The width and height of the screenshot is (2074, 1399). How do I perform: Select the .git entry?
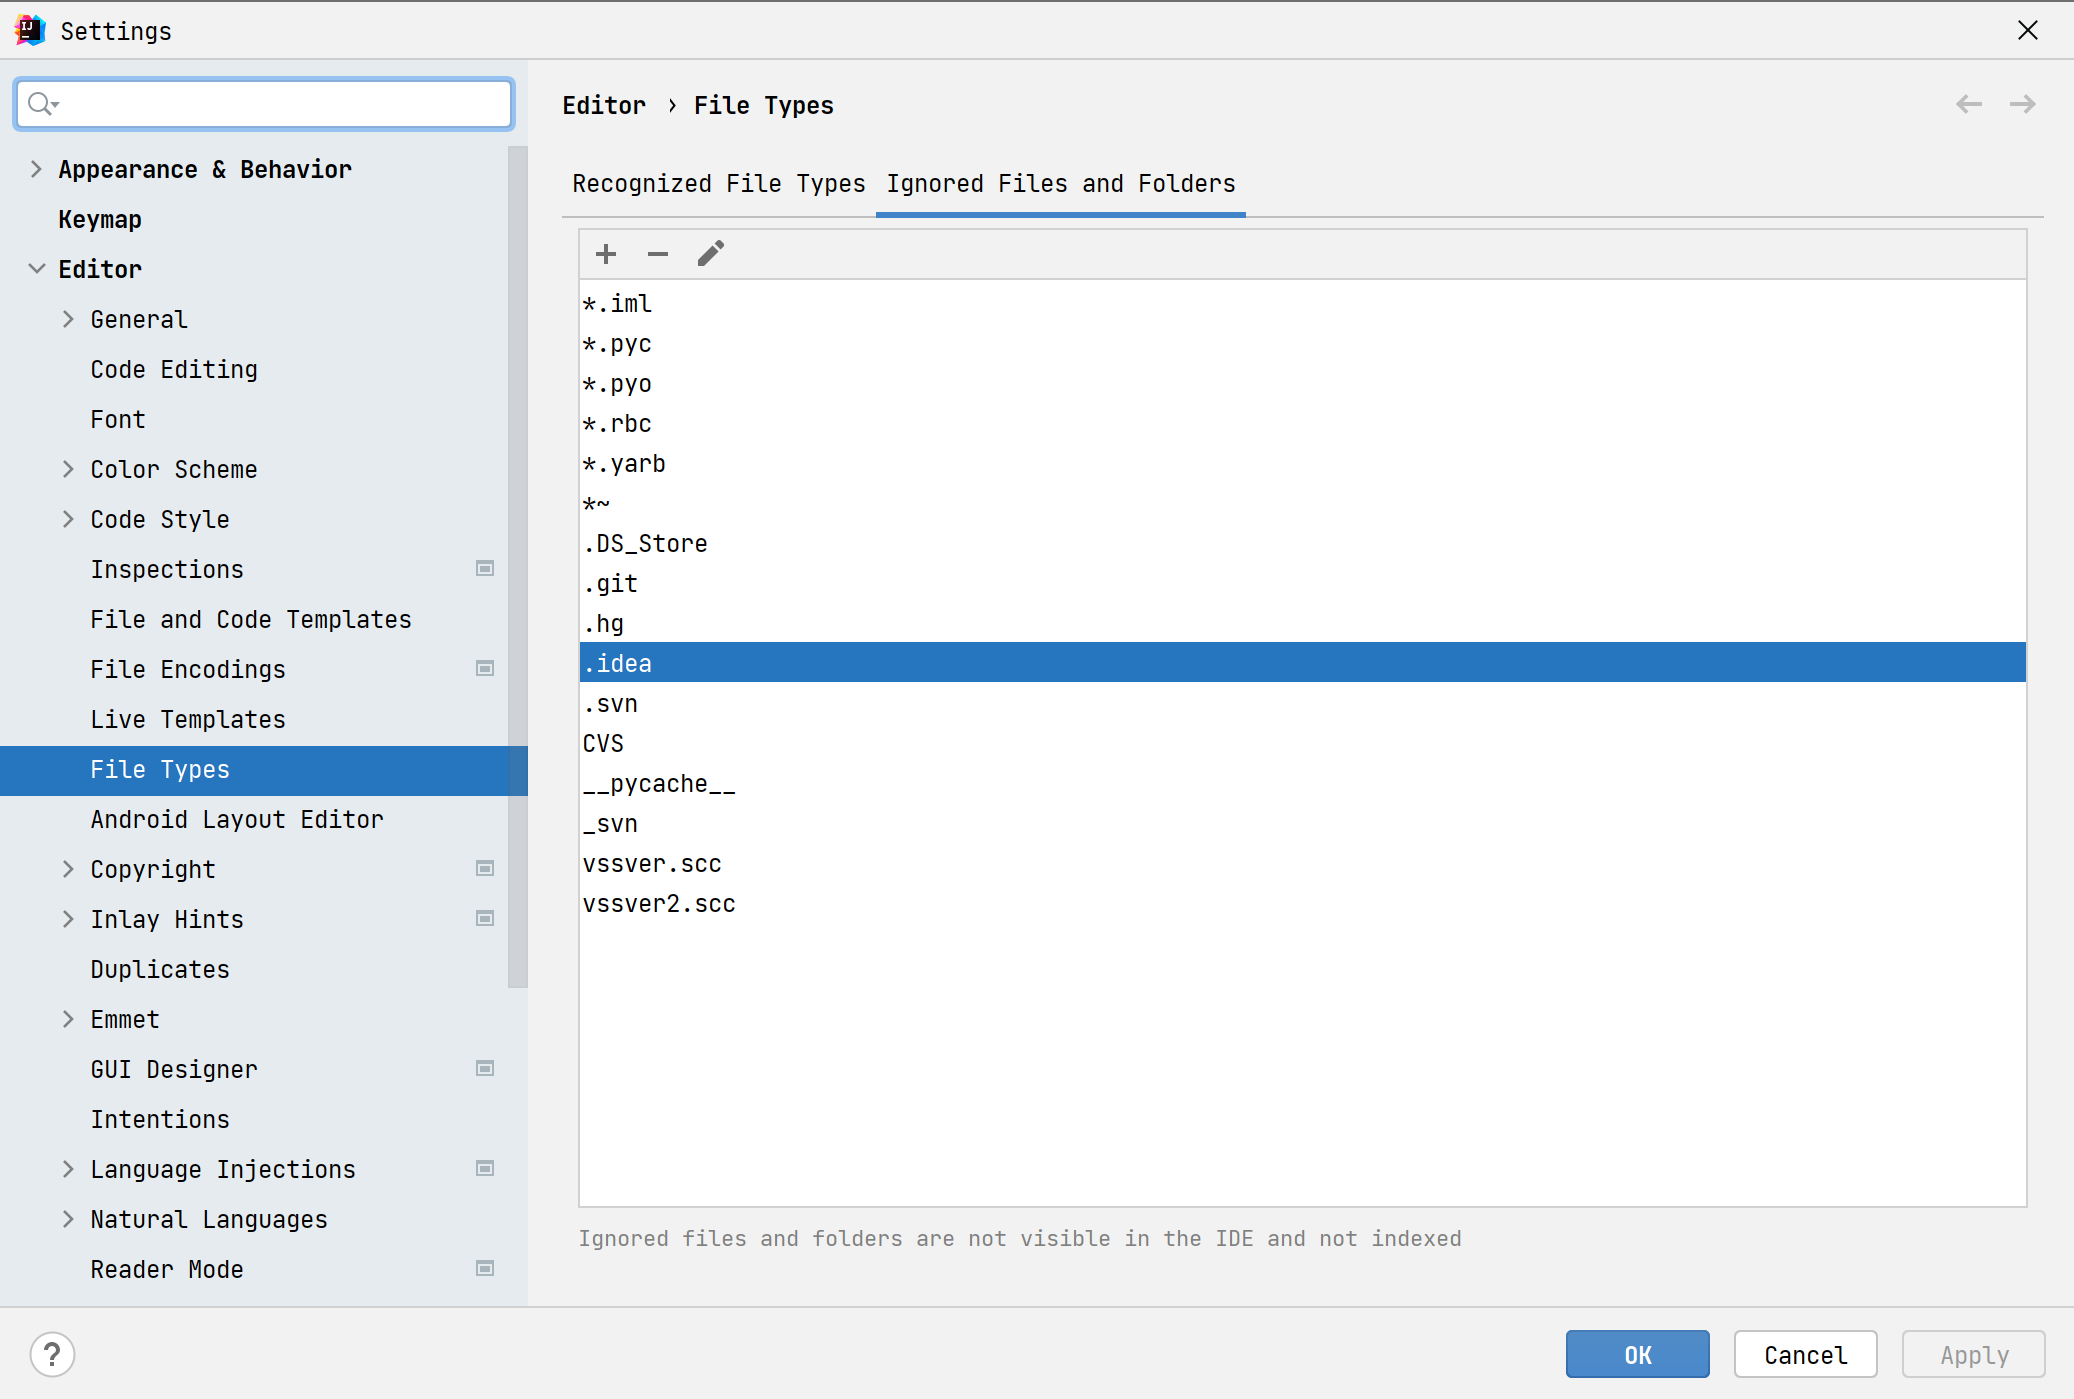click(1303, 583)
